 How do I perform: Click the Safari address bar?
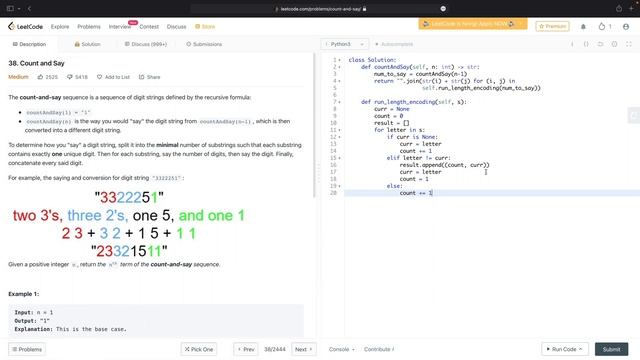320,9
